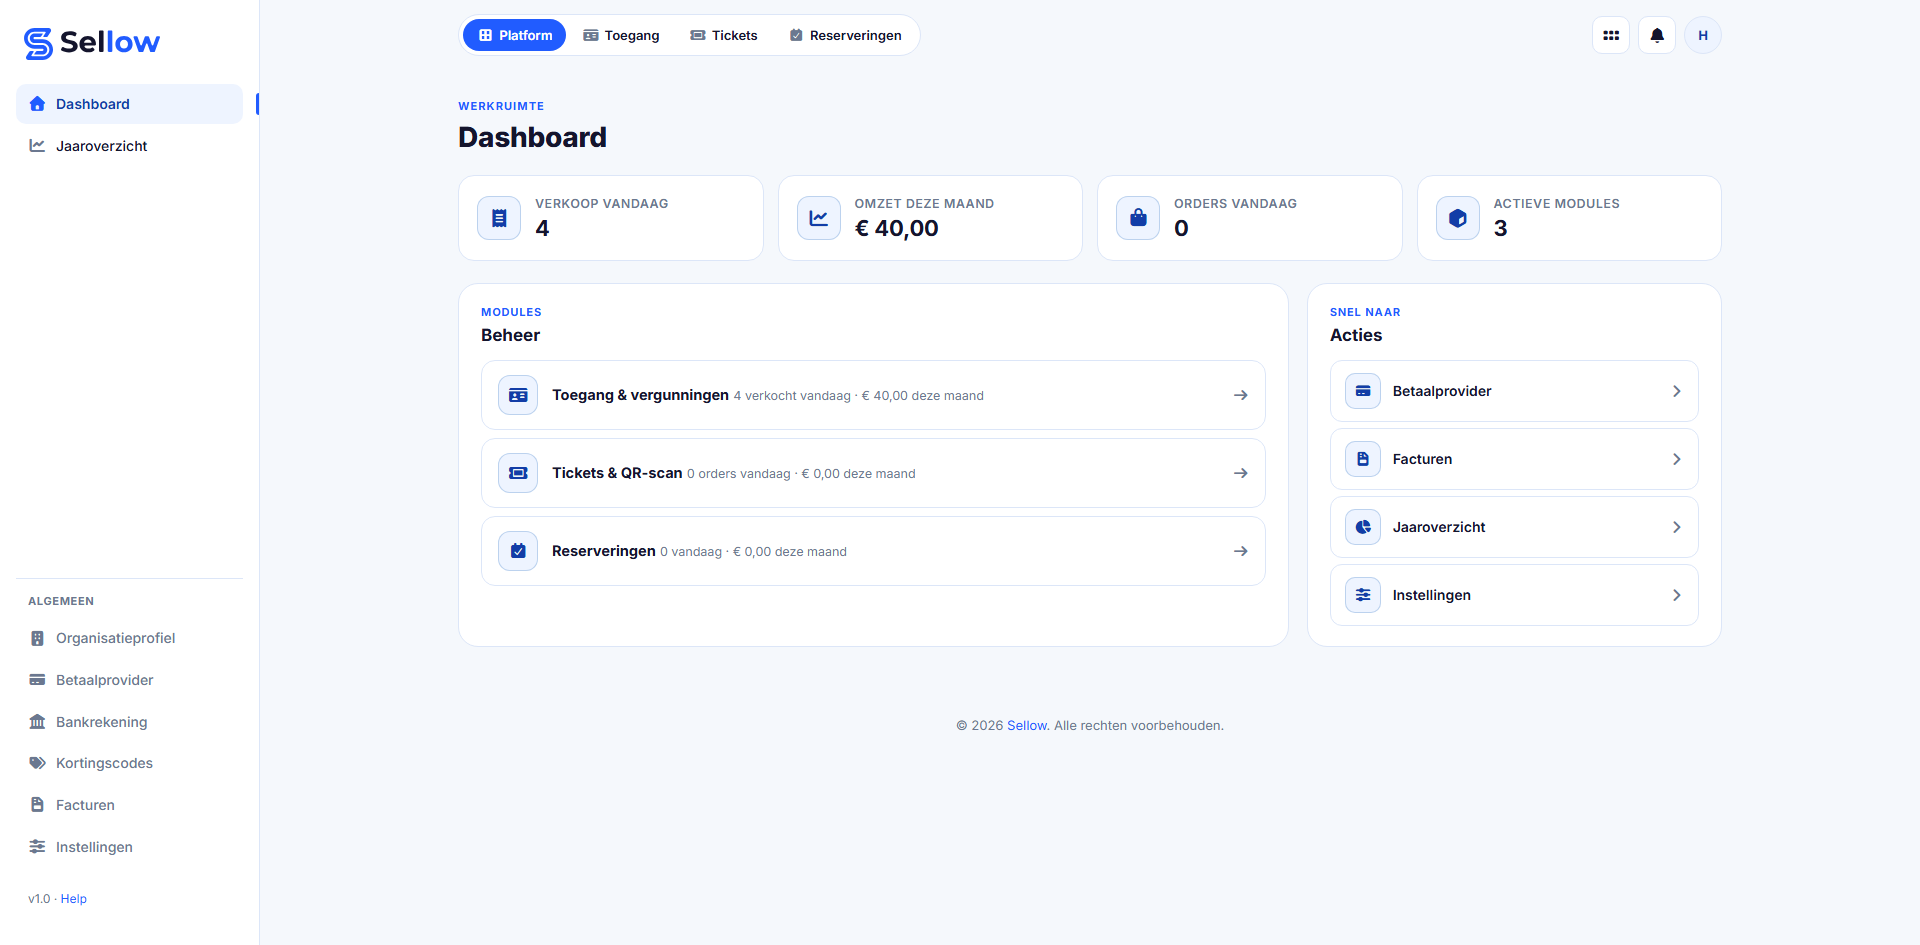
Task: Open the Facturen quick action
Action: (x=1514, y=459)
